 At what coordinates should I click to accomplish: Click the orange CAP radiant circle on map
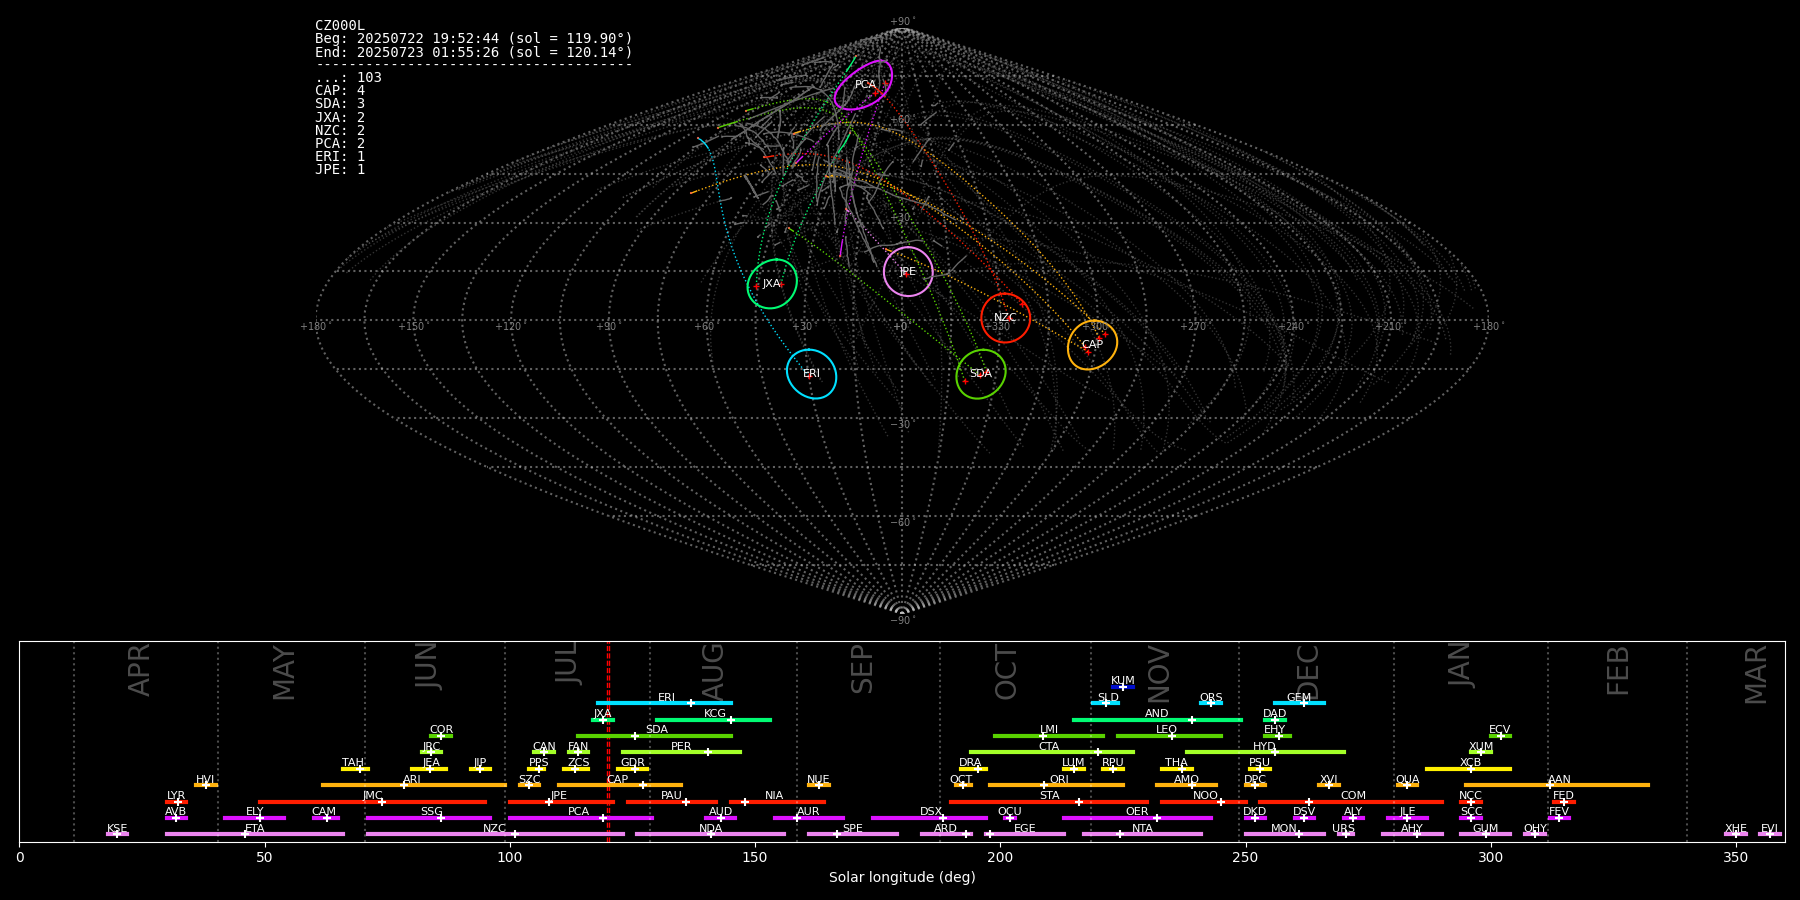click(x=1092, y=345)
